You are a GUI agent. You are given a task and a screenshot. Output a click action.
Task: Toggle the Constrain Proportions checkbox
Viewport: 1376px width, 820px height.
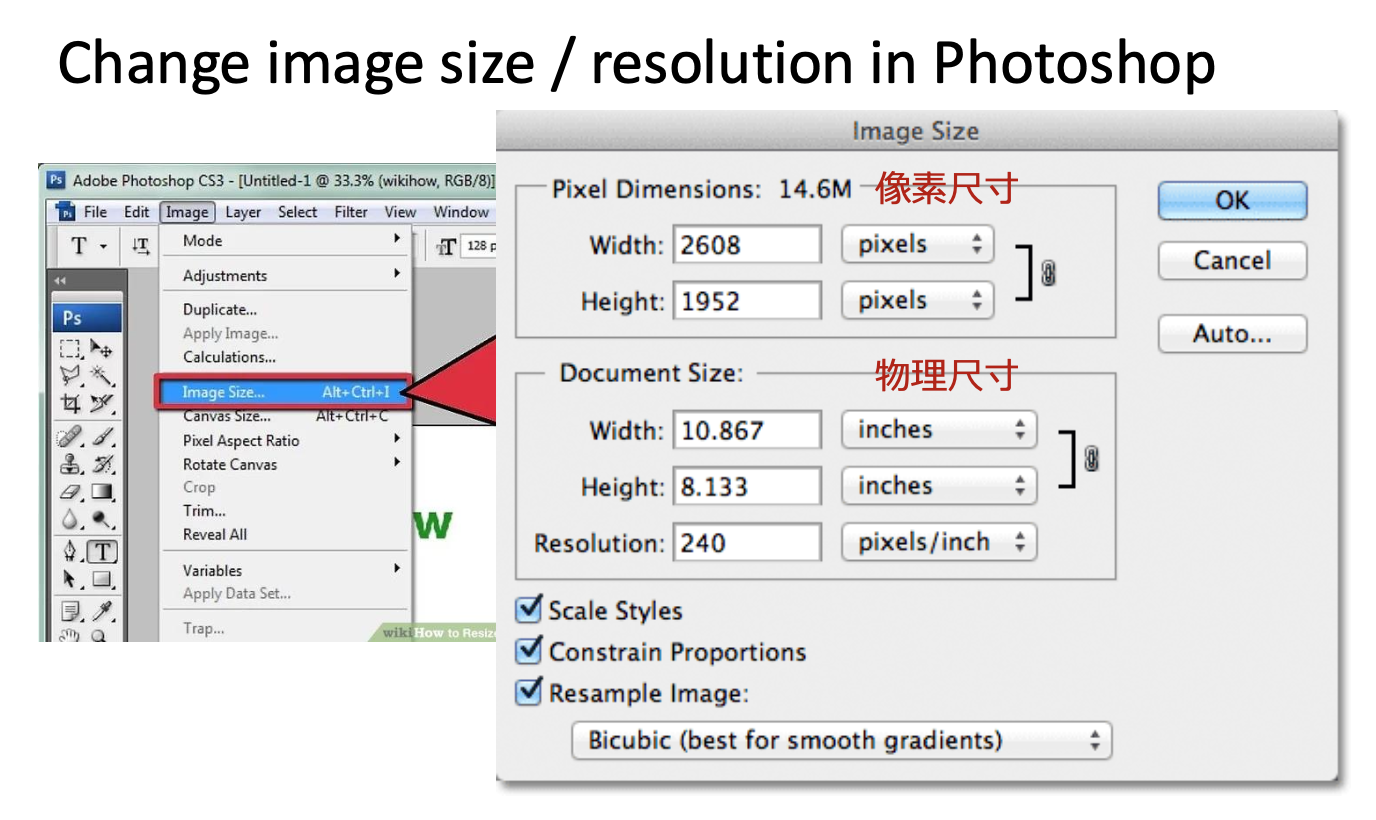pyautogui.click(x=529, y=651)
